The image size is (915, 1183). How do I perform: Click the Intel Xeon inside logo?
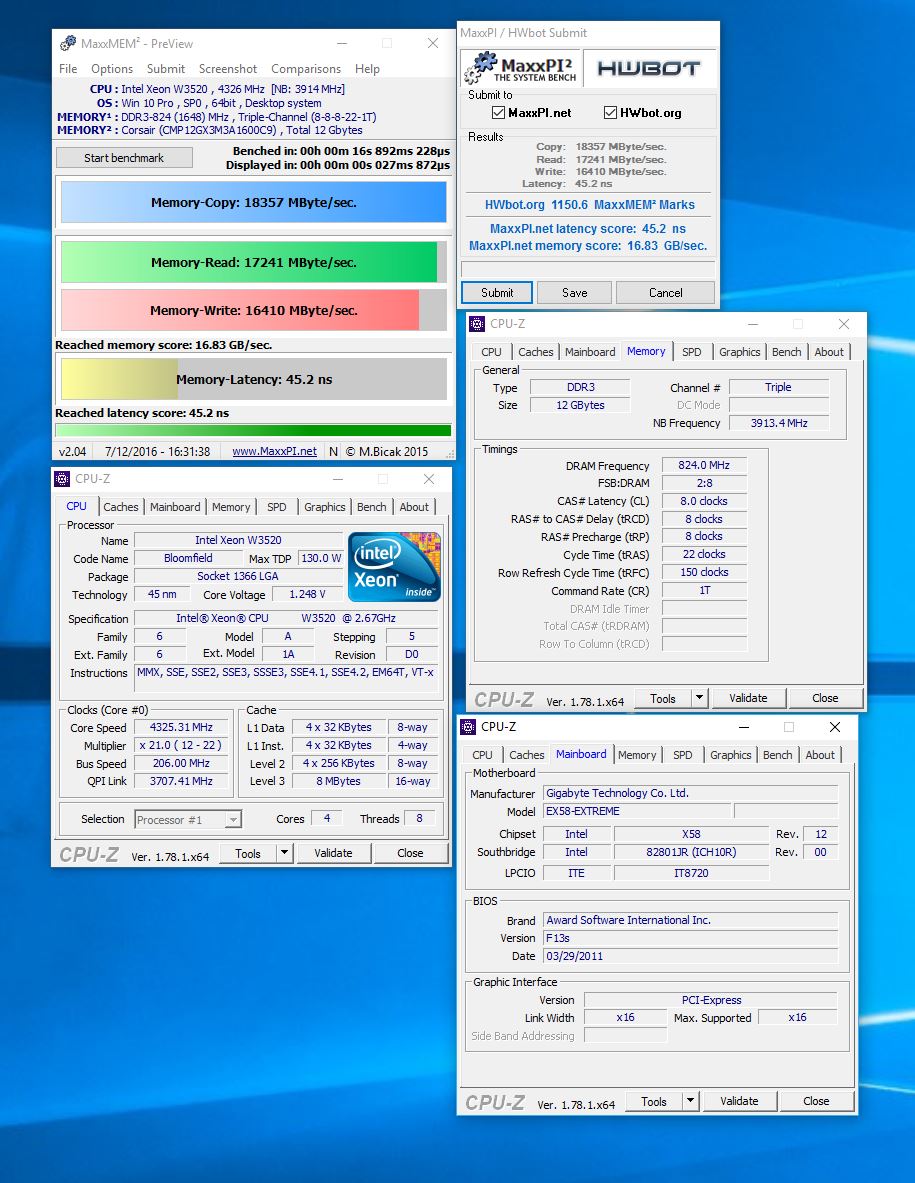tap(395, 567)
